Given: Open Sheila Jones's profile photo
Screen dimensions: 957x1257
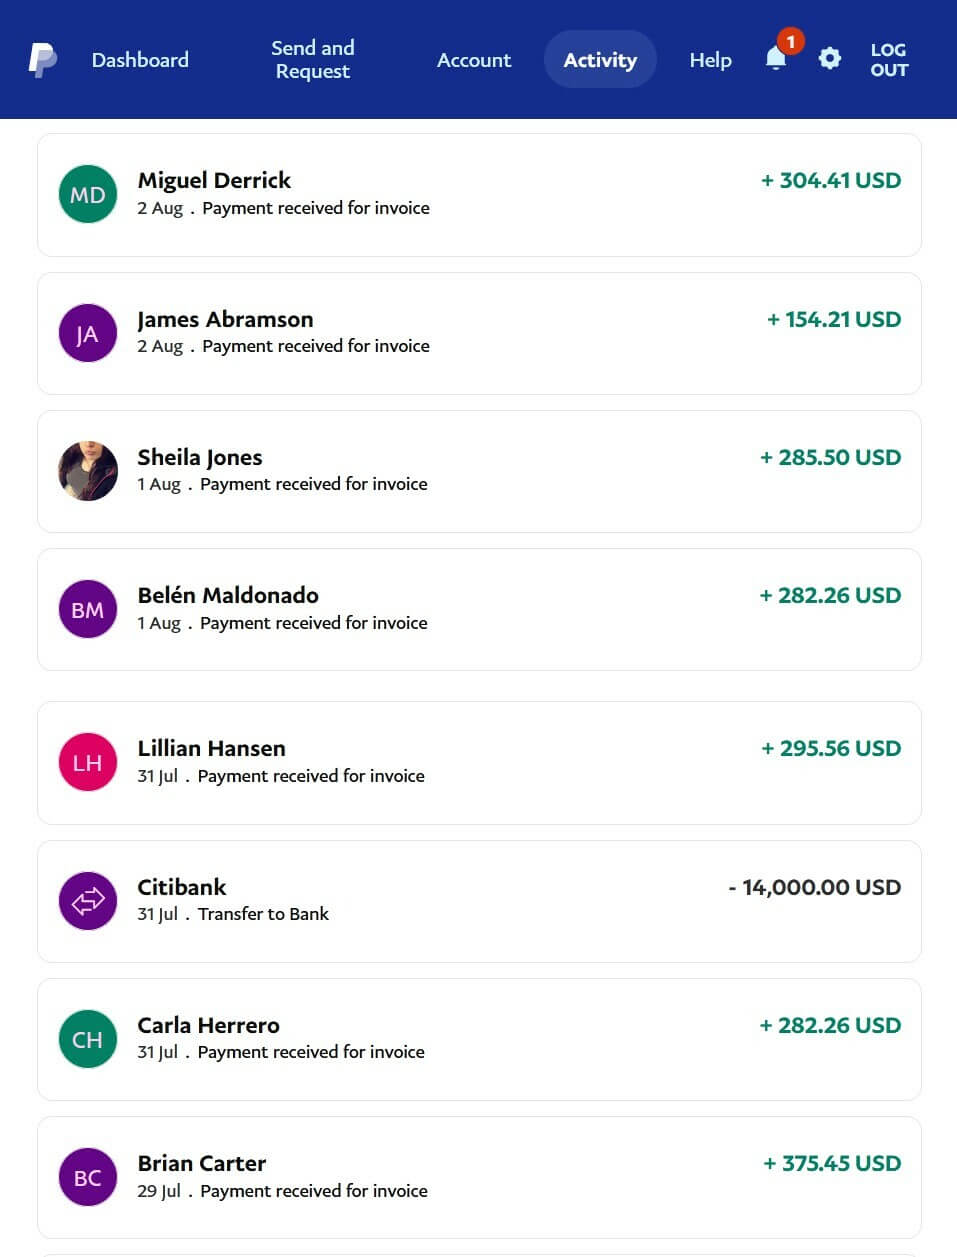Looking at the screenshot, I should [88, 471].
